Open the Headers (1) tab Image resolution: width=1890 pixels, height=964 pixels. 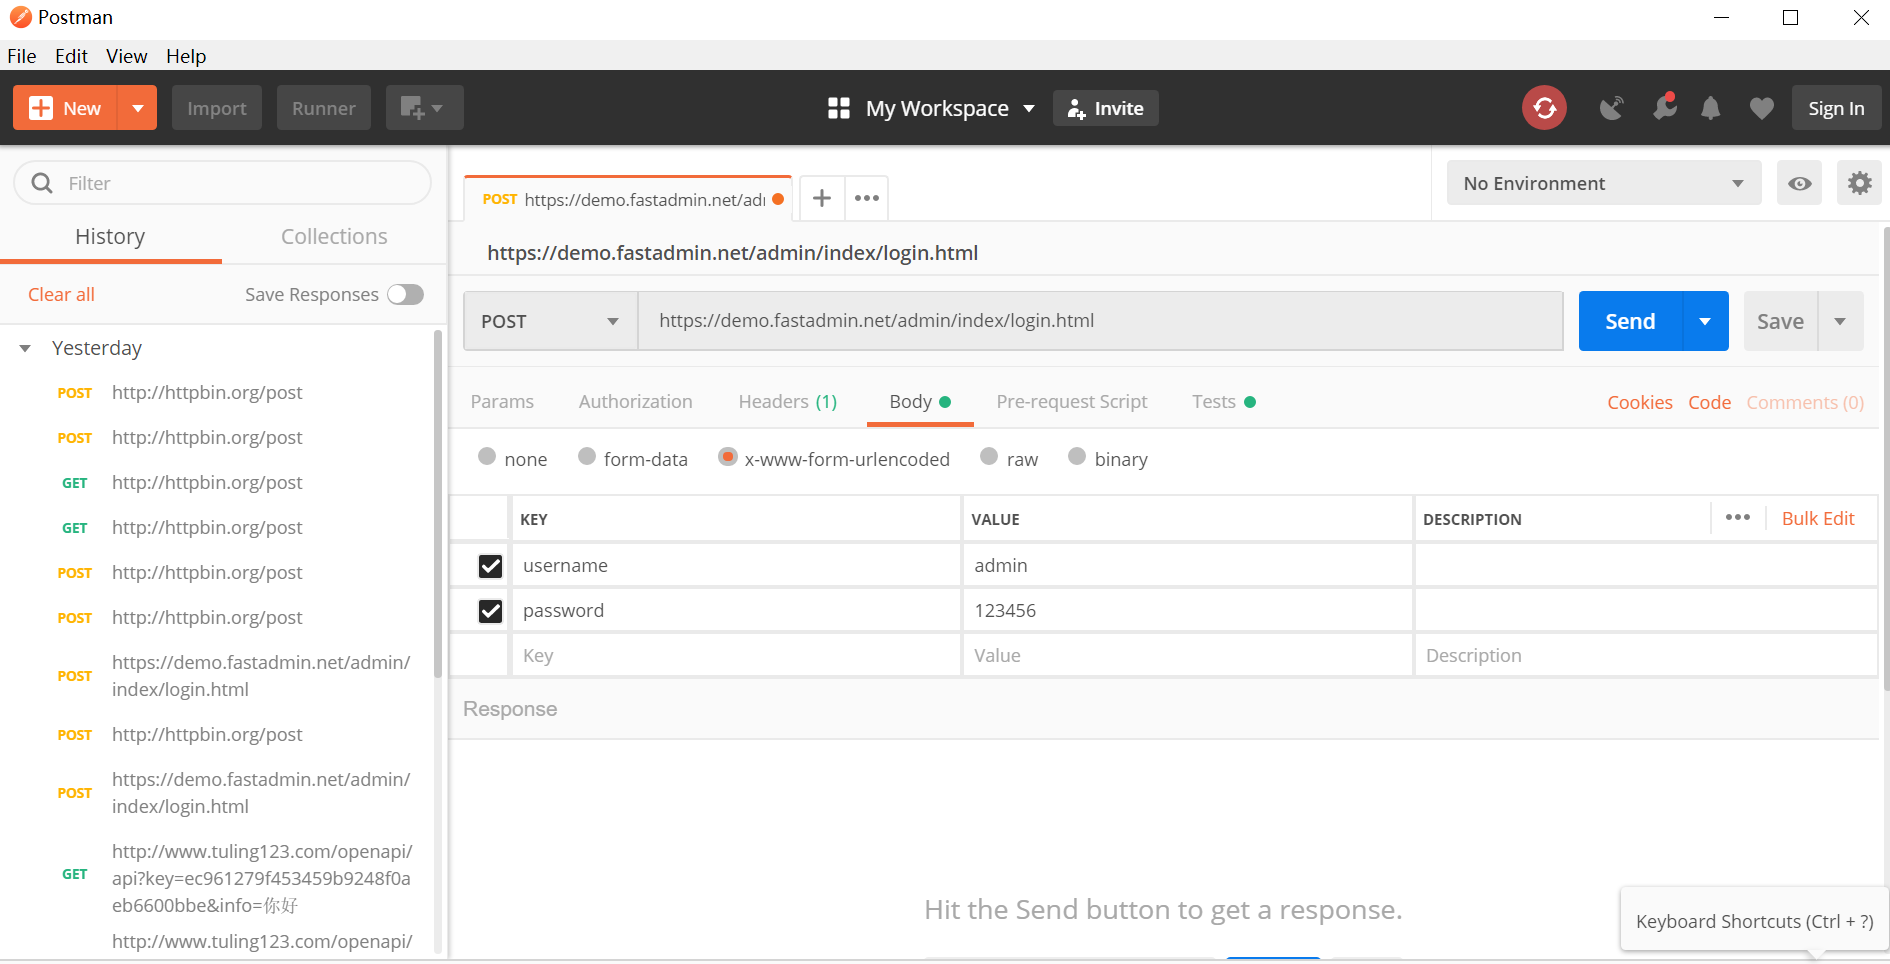pos(787,401)
